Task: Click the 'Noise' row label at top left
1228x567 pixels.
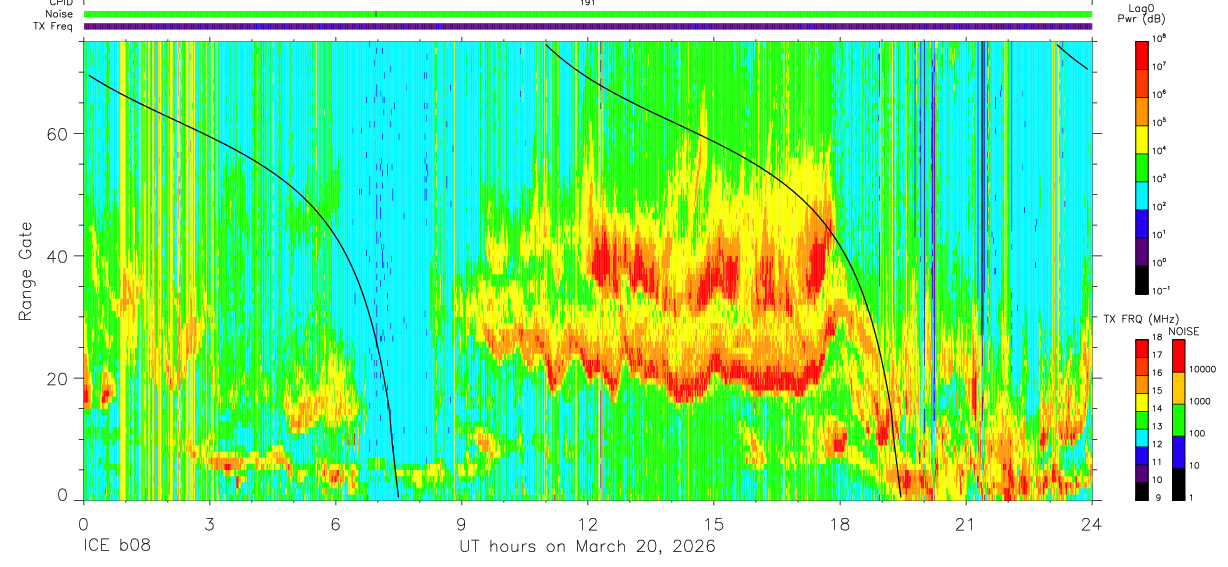Action: (60, 14)
